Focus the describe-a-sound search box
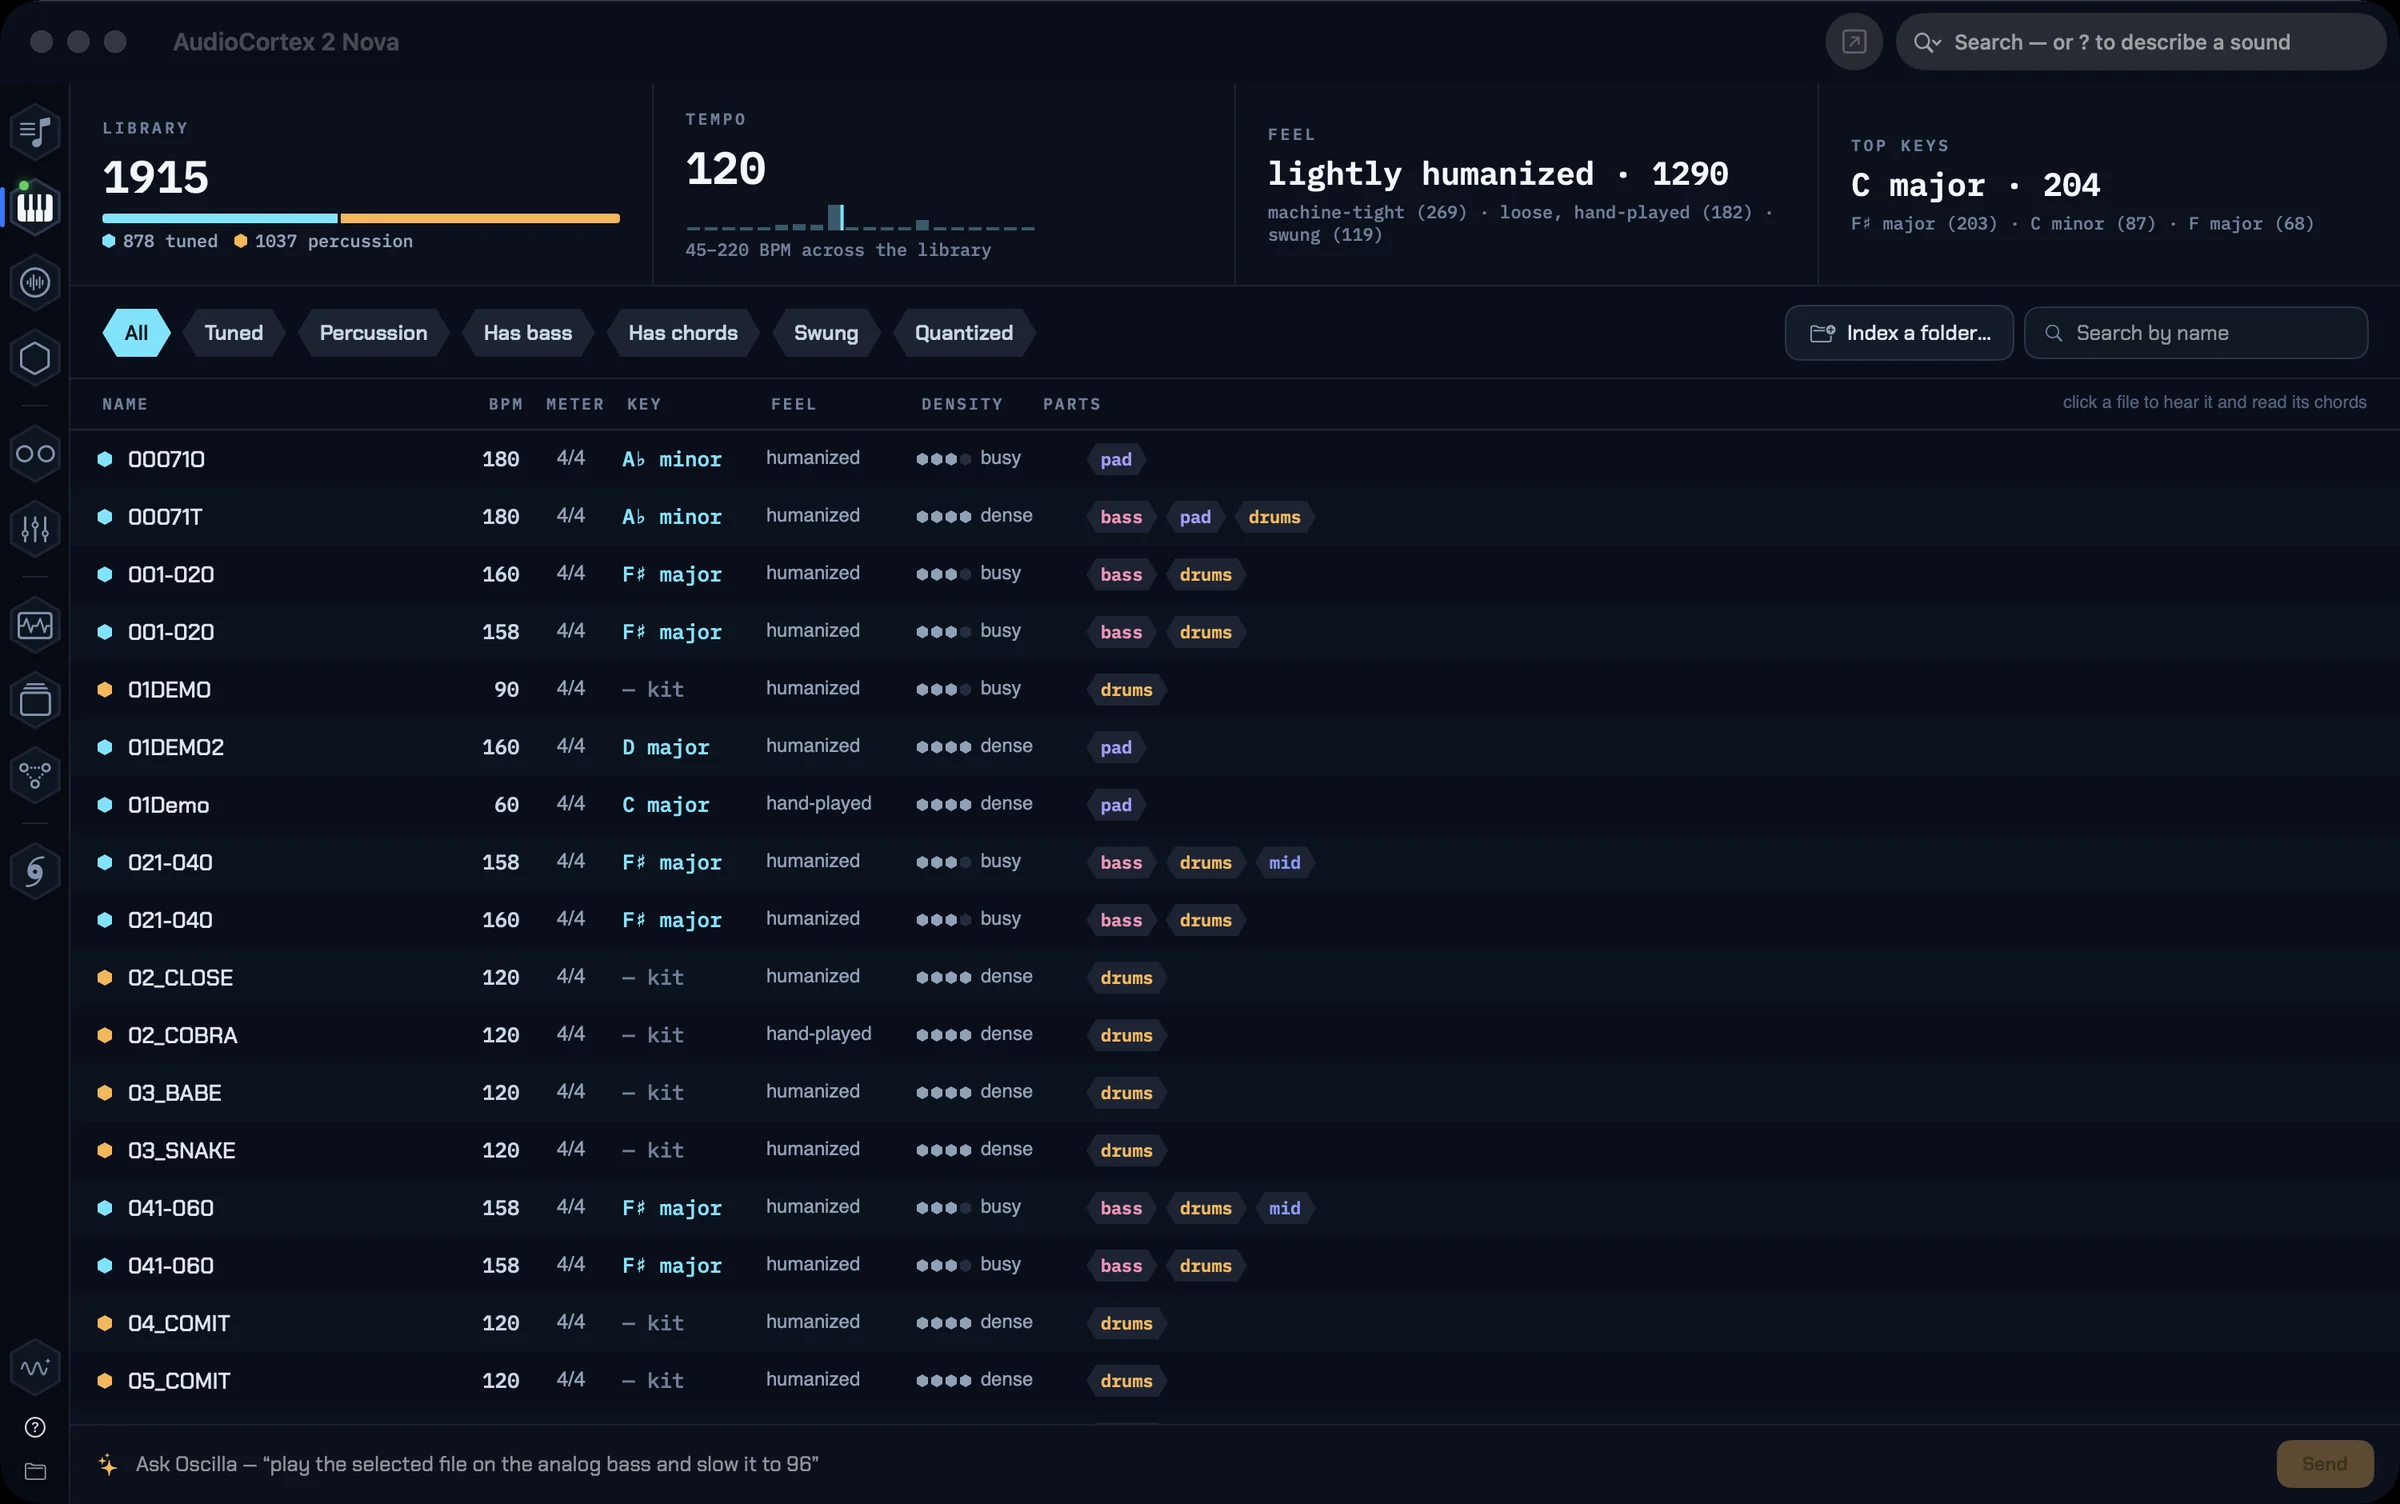 pos(2141,42)
